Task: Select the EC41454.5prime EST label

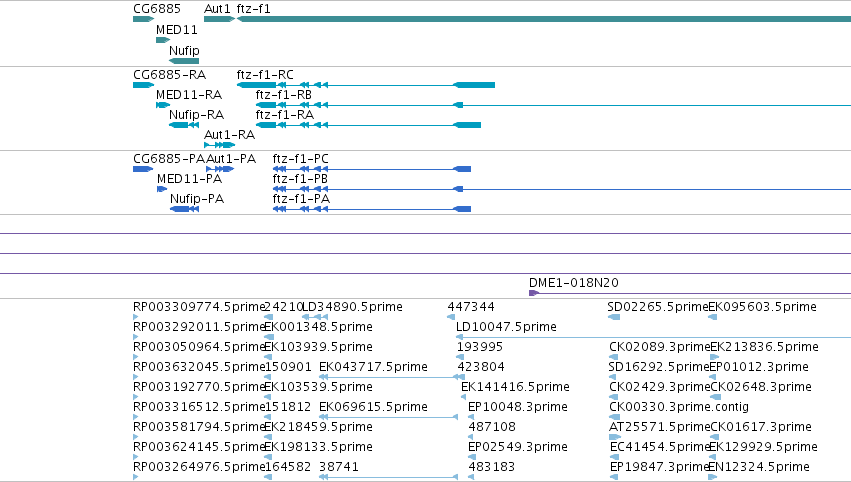Action: (660, 448)
